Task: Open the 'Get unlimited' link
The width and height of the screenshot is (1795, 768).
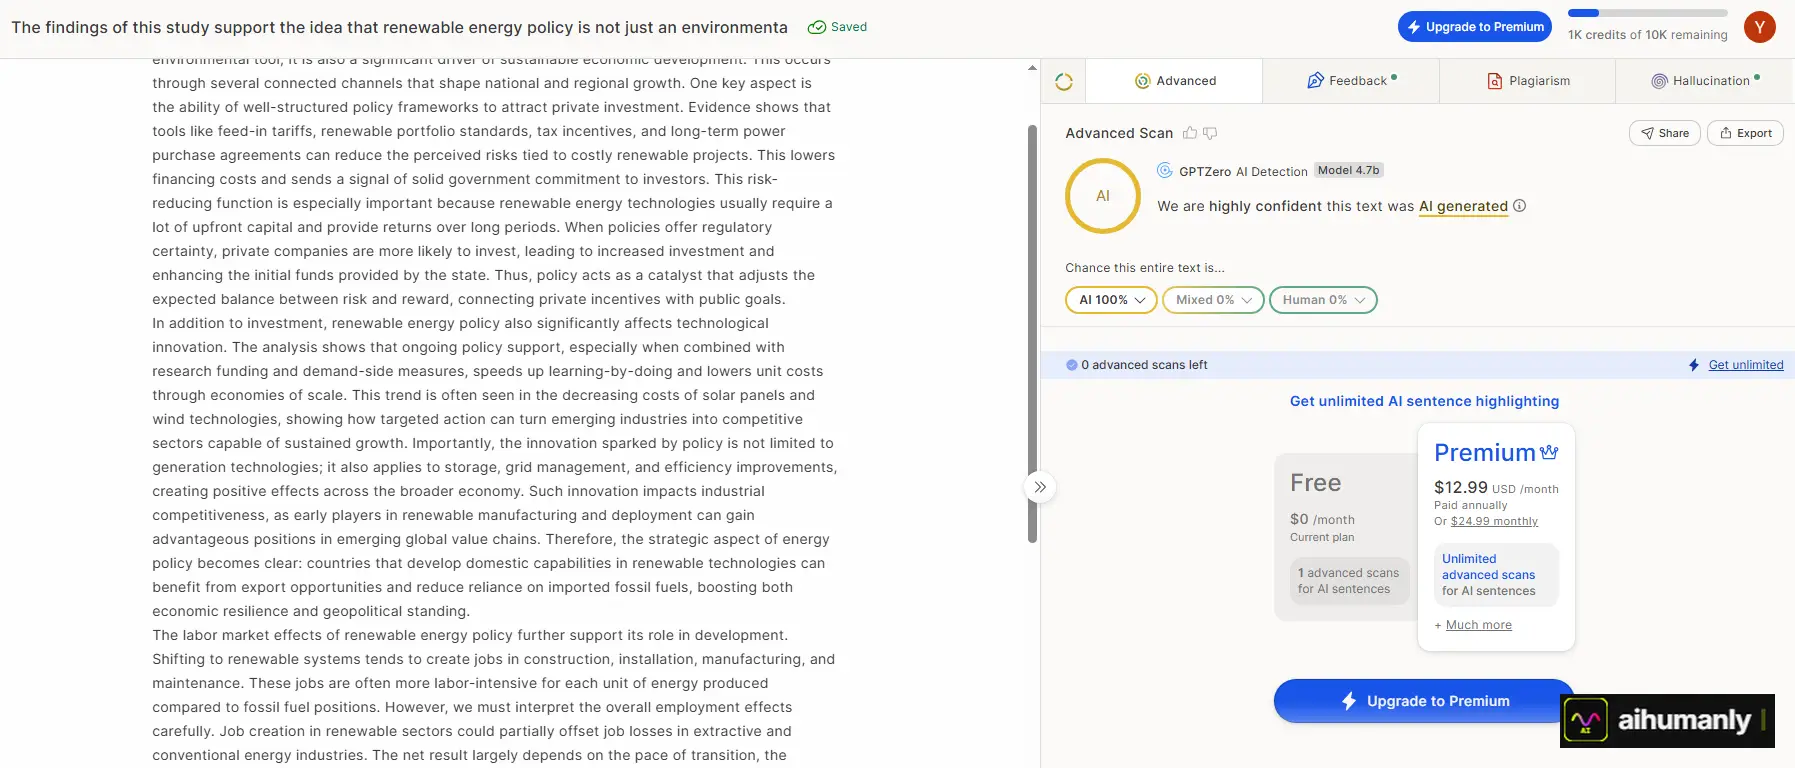Action: 1746,365
